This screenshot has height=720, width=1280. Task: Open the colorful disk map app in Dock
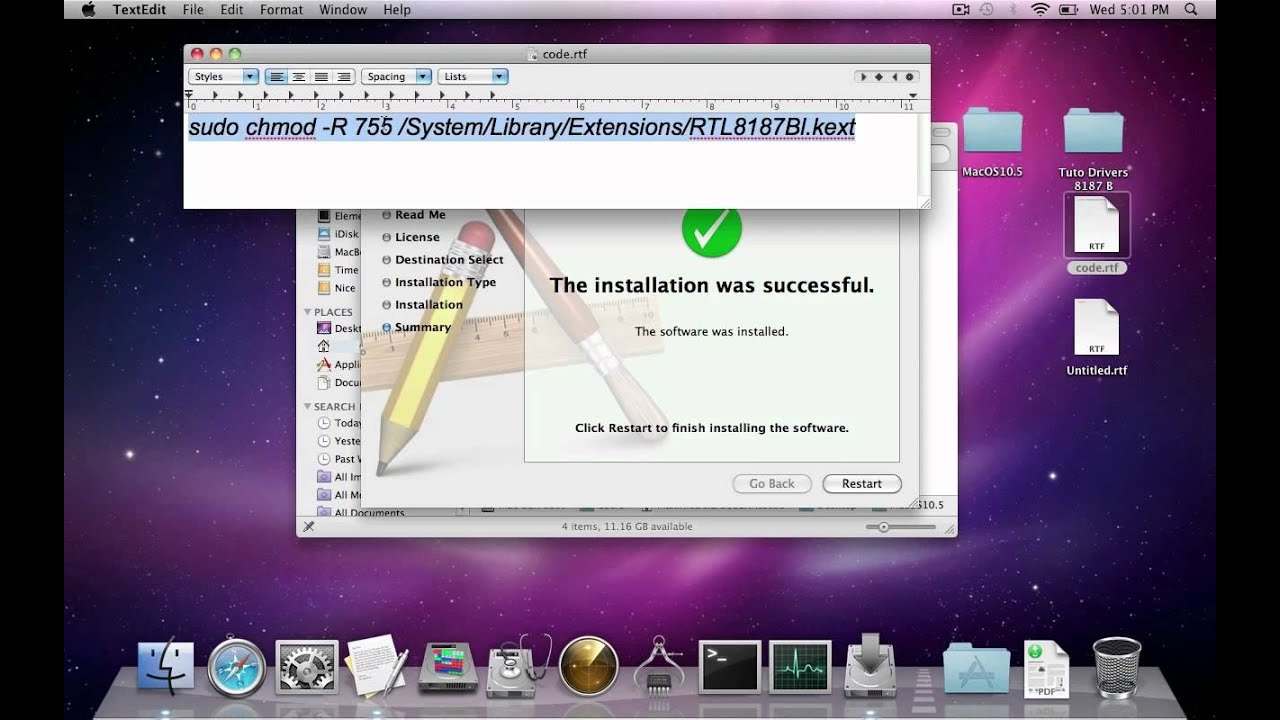pos(447,667)
